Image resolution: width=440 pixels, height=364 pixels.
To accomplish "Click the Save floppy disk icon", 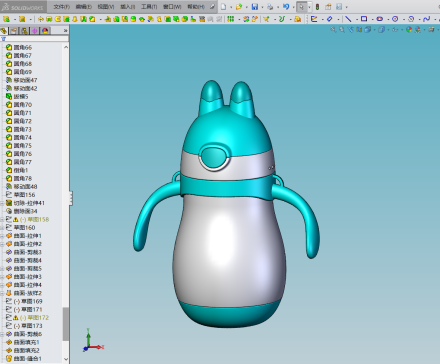I will pos(255,7).
